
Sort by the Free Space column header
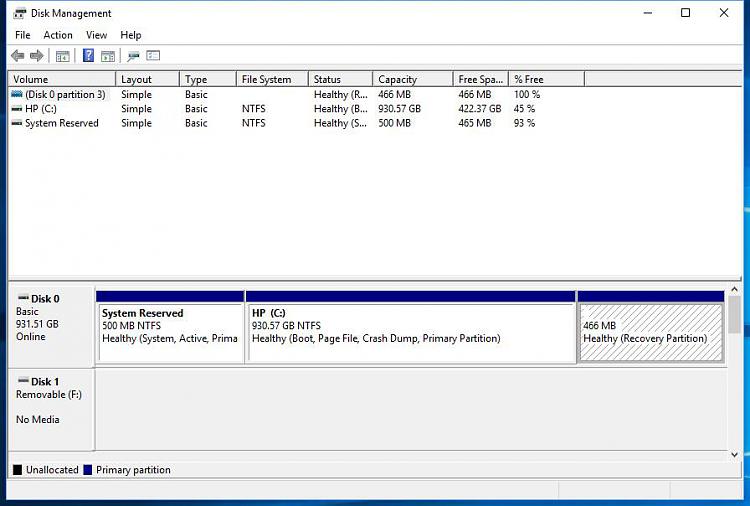point(481,79)
